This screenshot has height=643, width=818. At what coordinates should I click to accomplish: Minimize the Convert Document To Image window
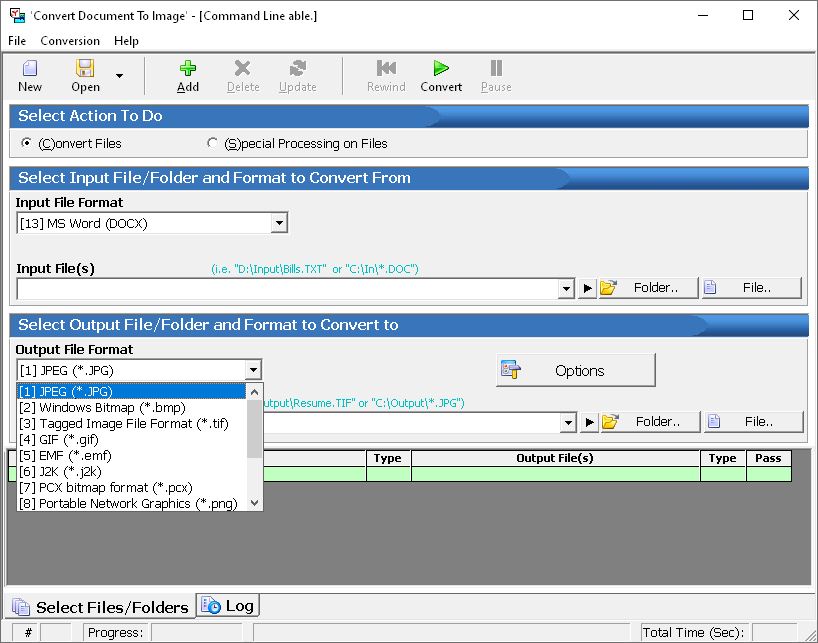point(703,15)
